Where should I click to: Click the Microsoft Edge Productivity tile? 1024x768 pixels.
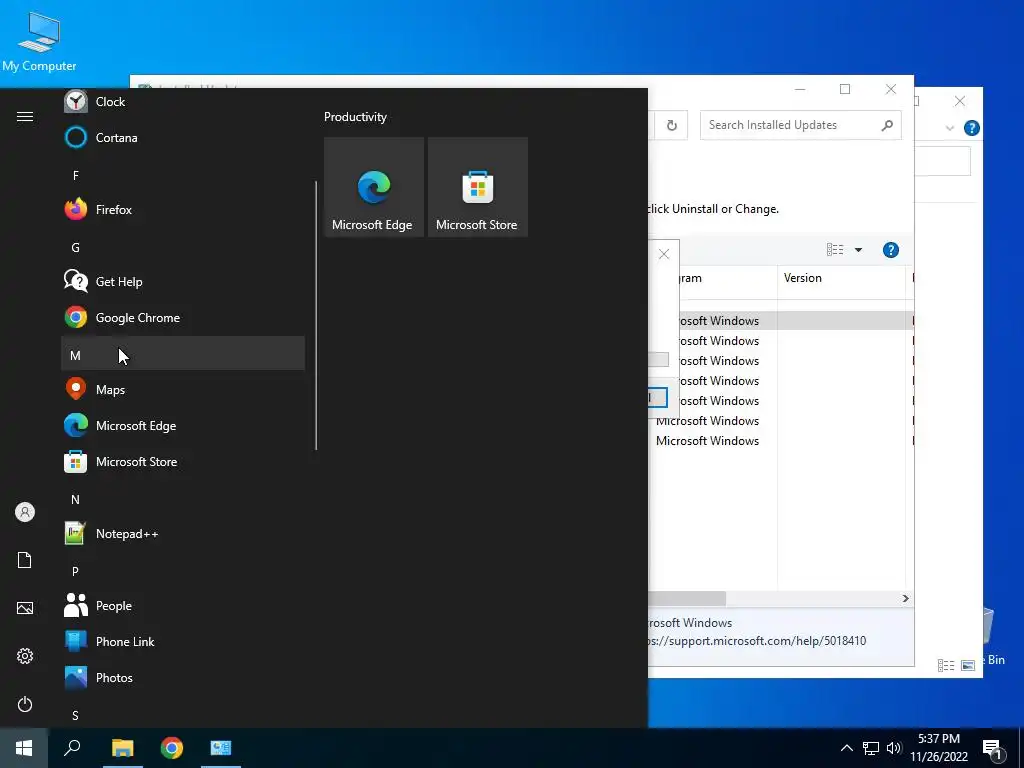374,187
